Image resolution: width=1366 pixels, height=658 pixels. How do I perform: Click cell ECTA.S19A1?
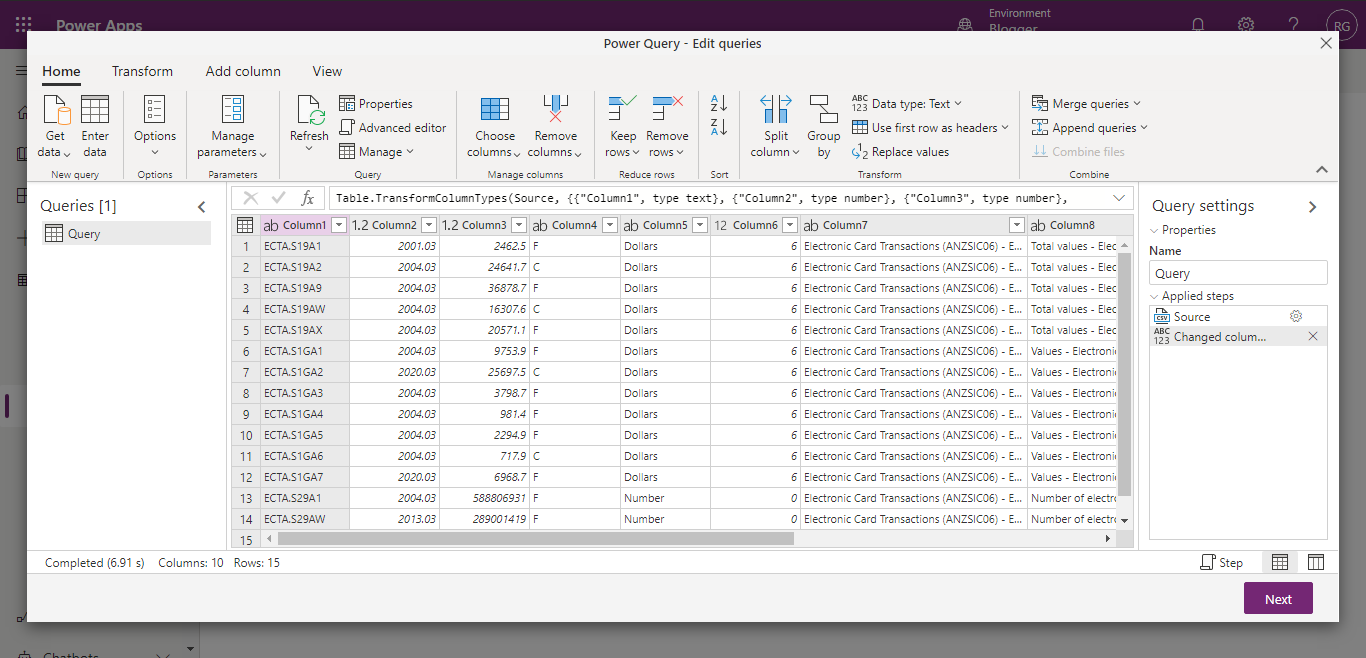coord(304,246)
